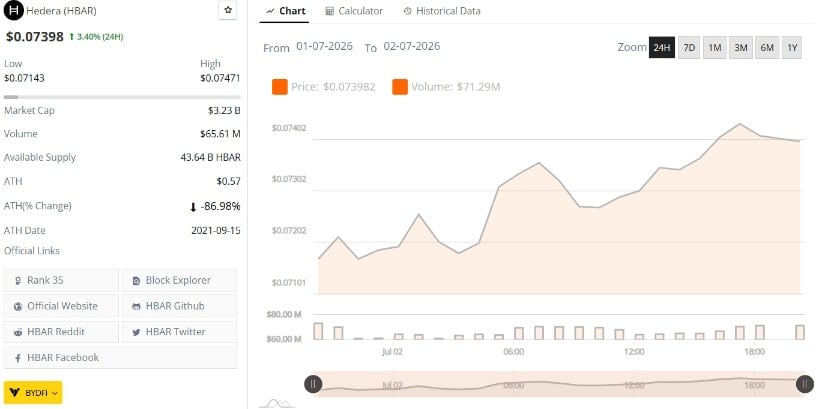This screenshot has height=409, width=825.
Task: Click the Block Explorer document icon
Action: [137, 281]
